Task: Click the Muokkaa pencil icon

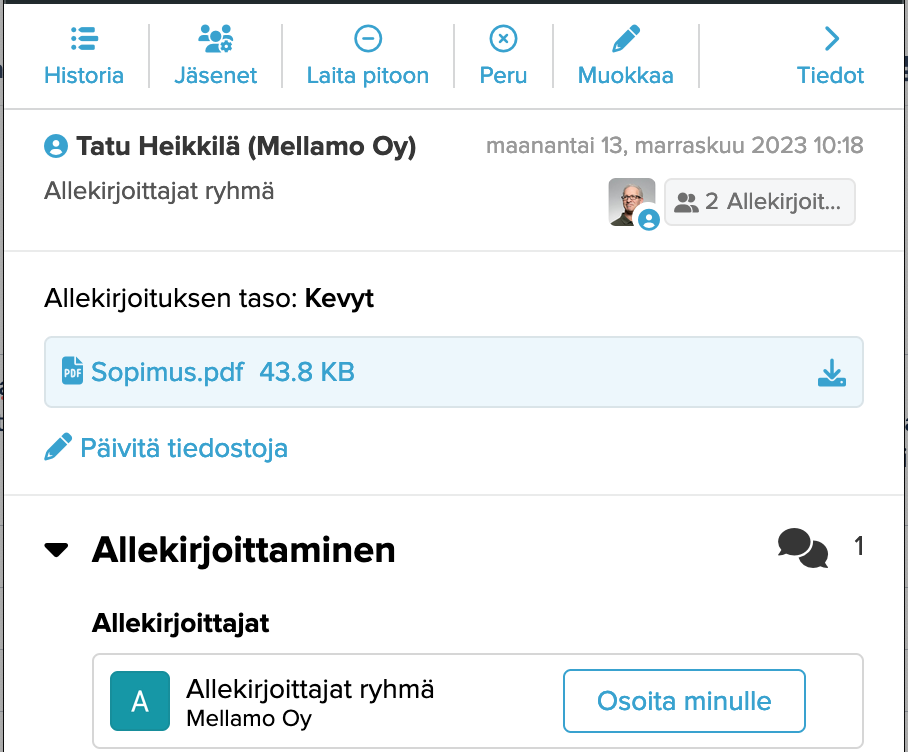Action: (626, 39)
